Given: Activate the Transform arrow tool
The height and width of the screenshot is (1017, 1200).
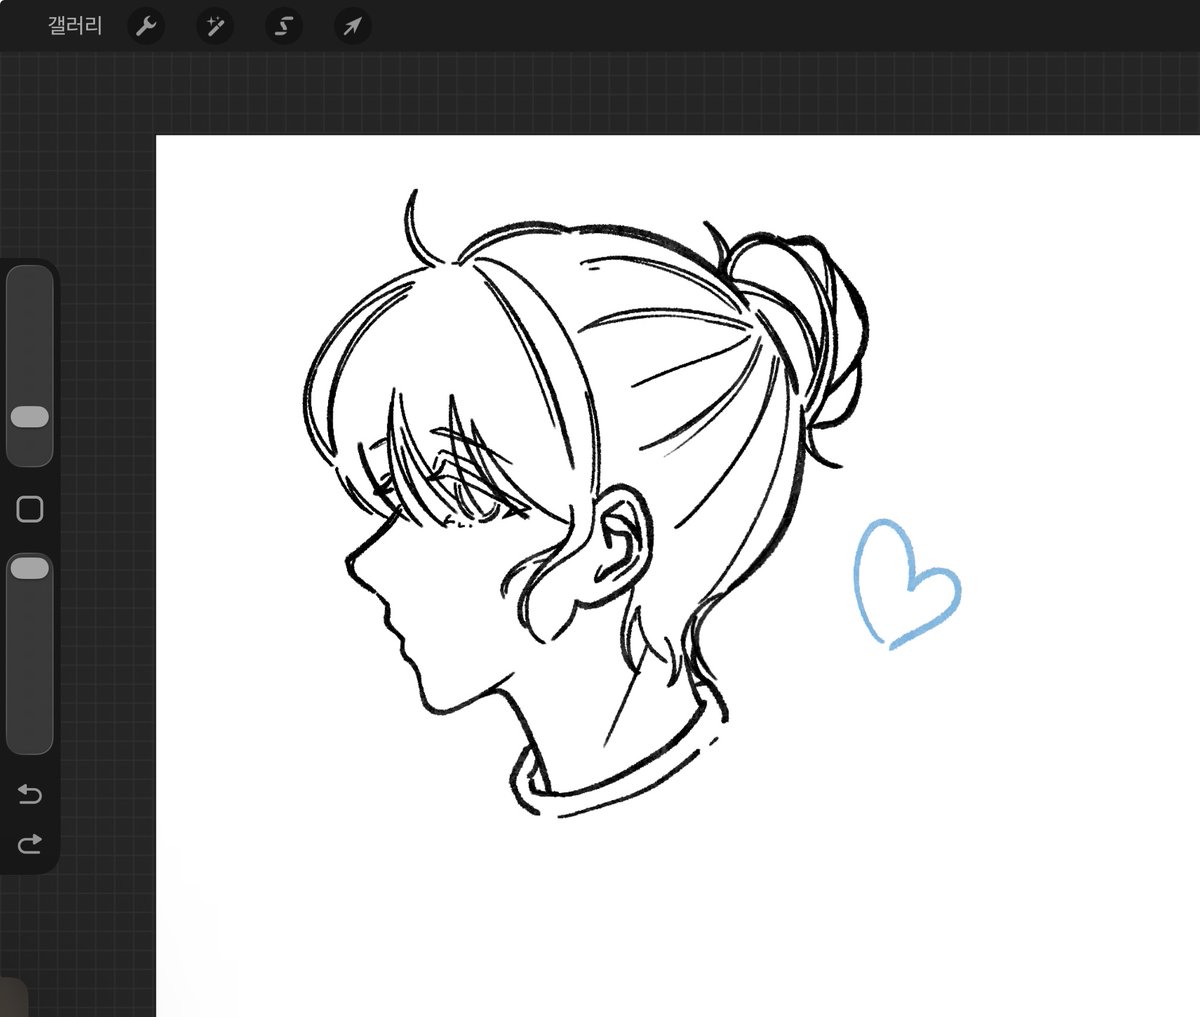Looking at the screenshot, I should (x=352, y=26).
